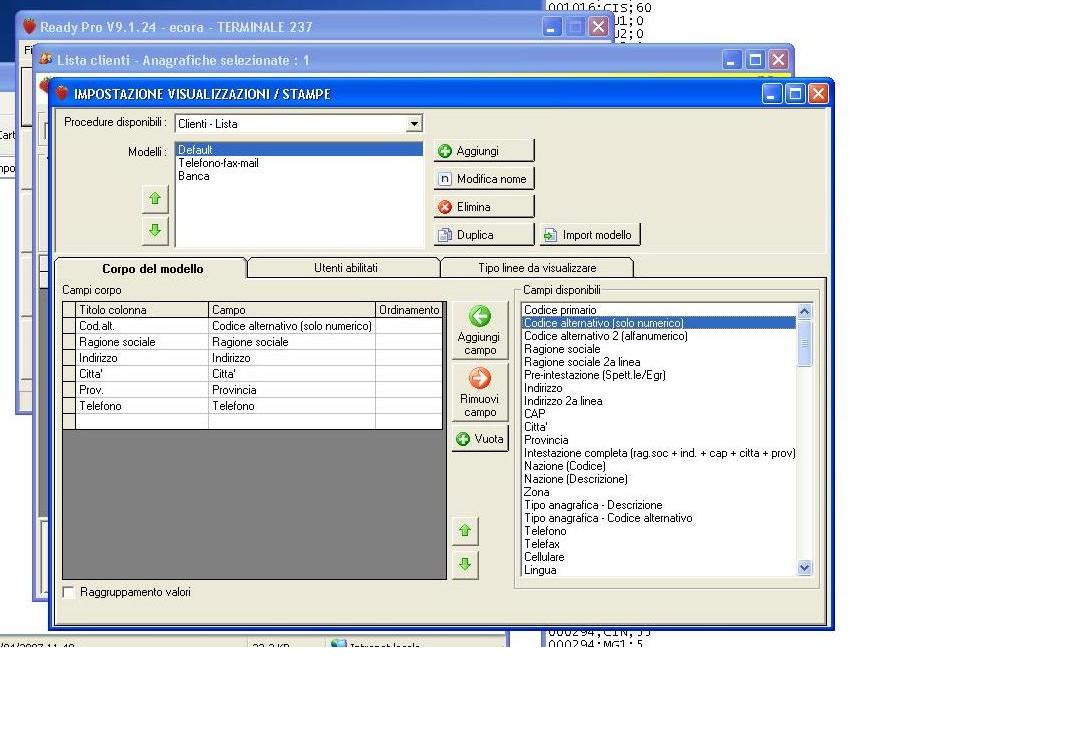Close the Ready Pro main window
Viewport: 1079px width, 734px height.
[599, 27]
